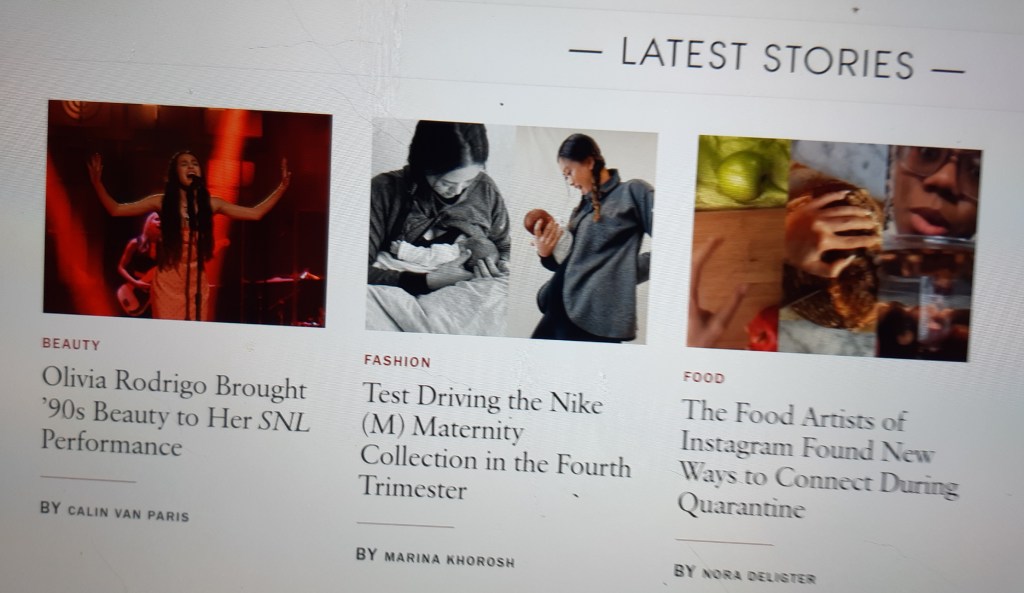Select the FOOD category label

tap(704, 377)
